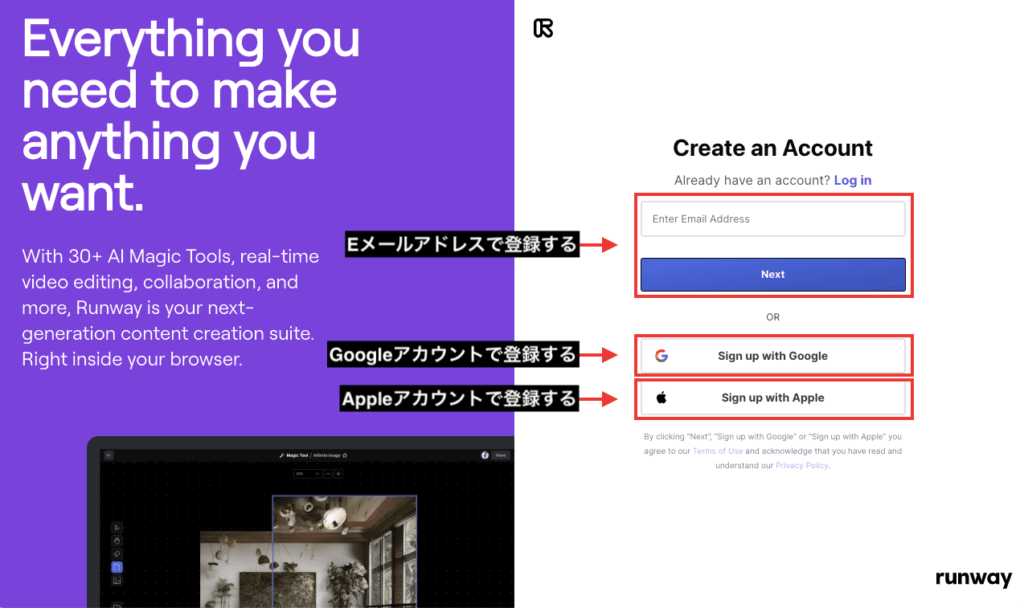Zoom in with the plus button
The width and height of the screenshot is (1024, 608).
pyautogui.click(x=338, y=473)
